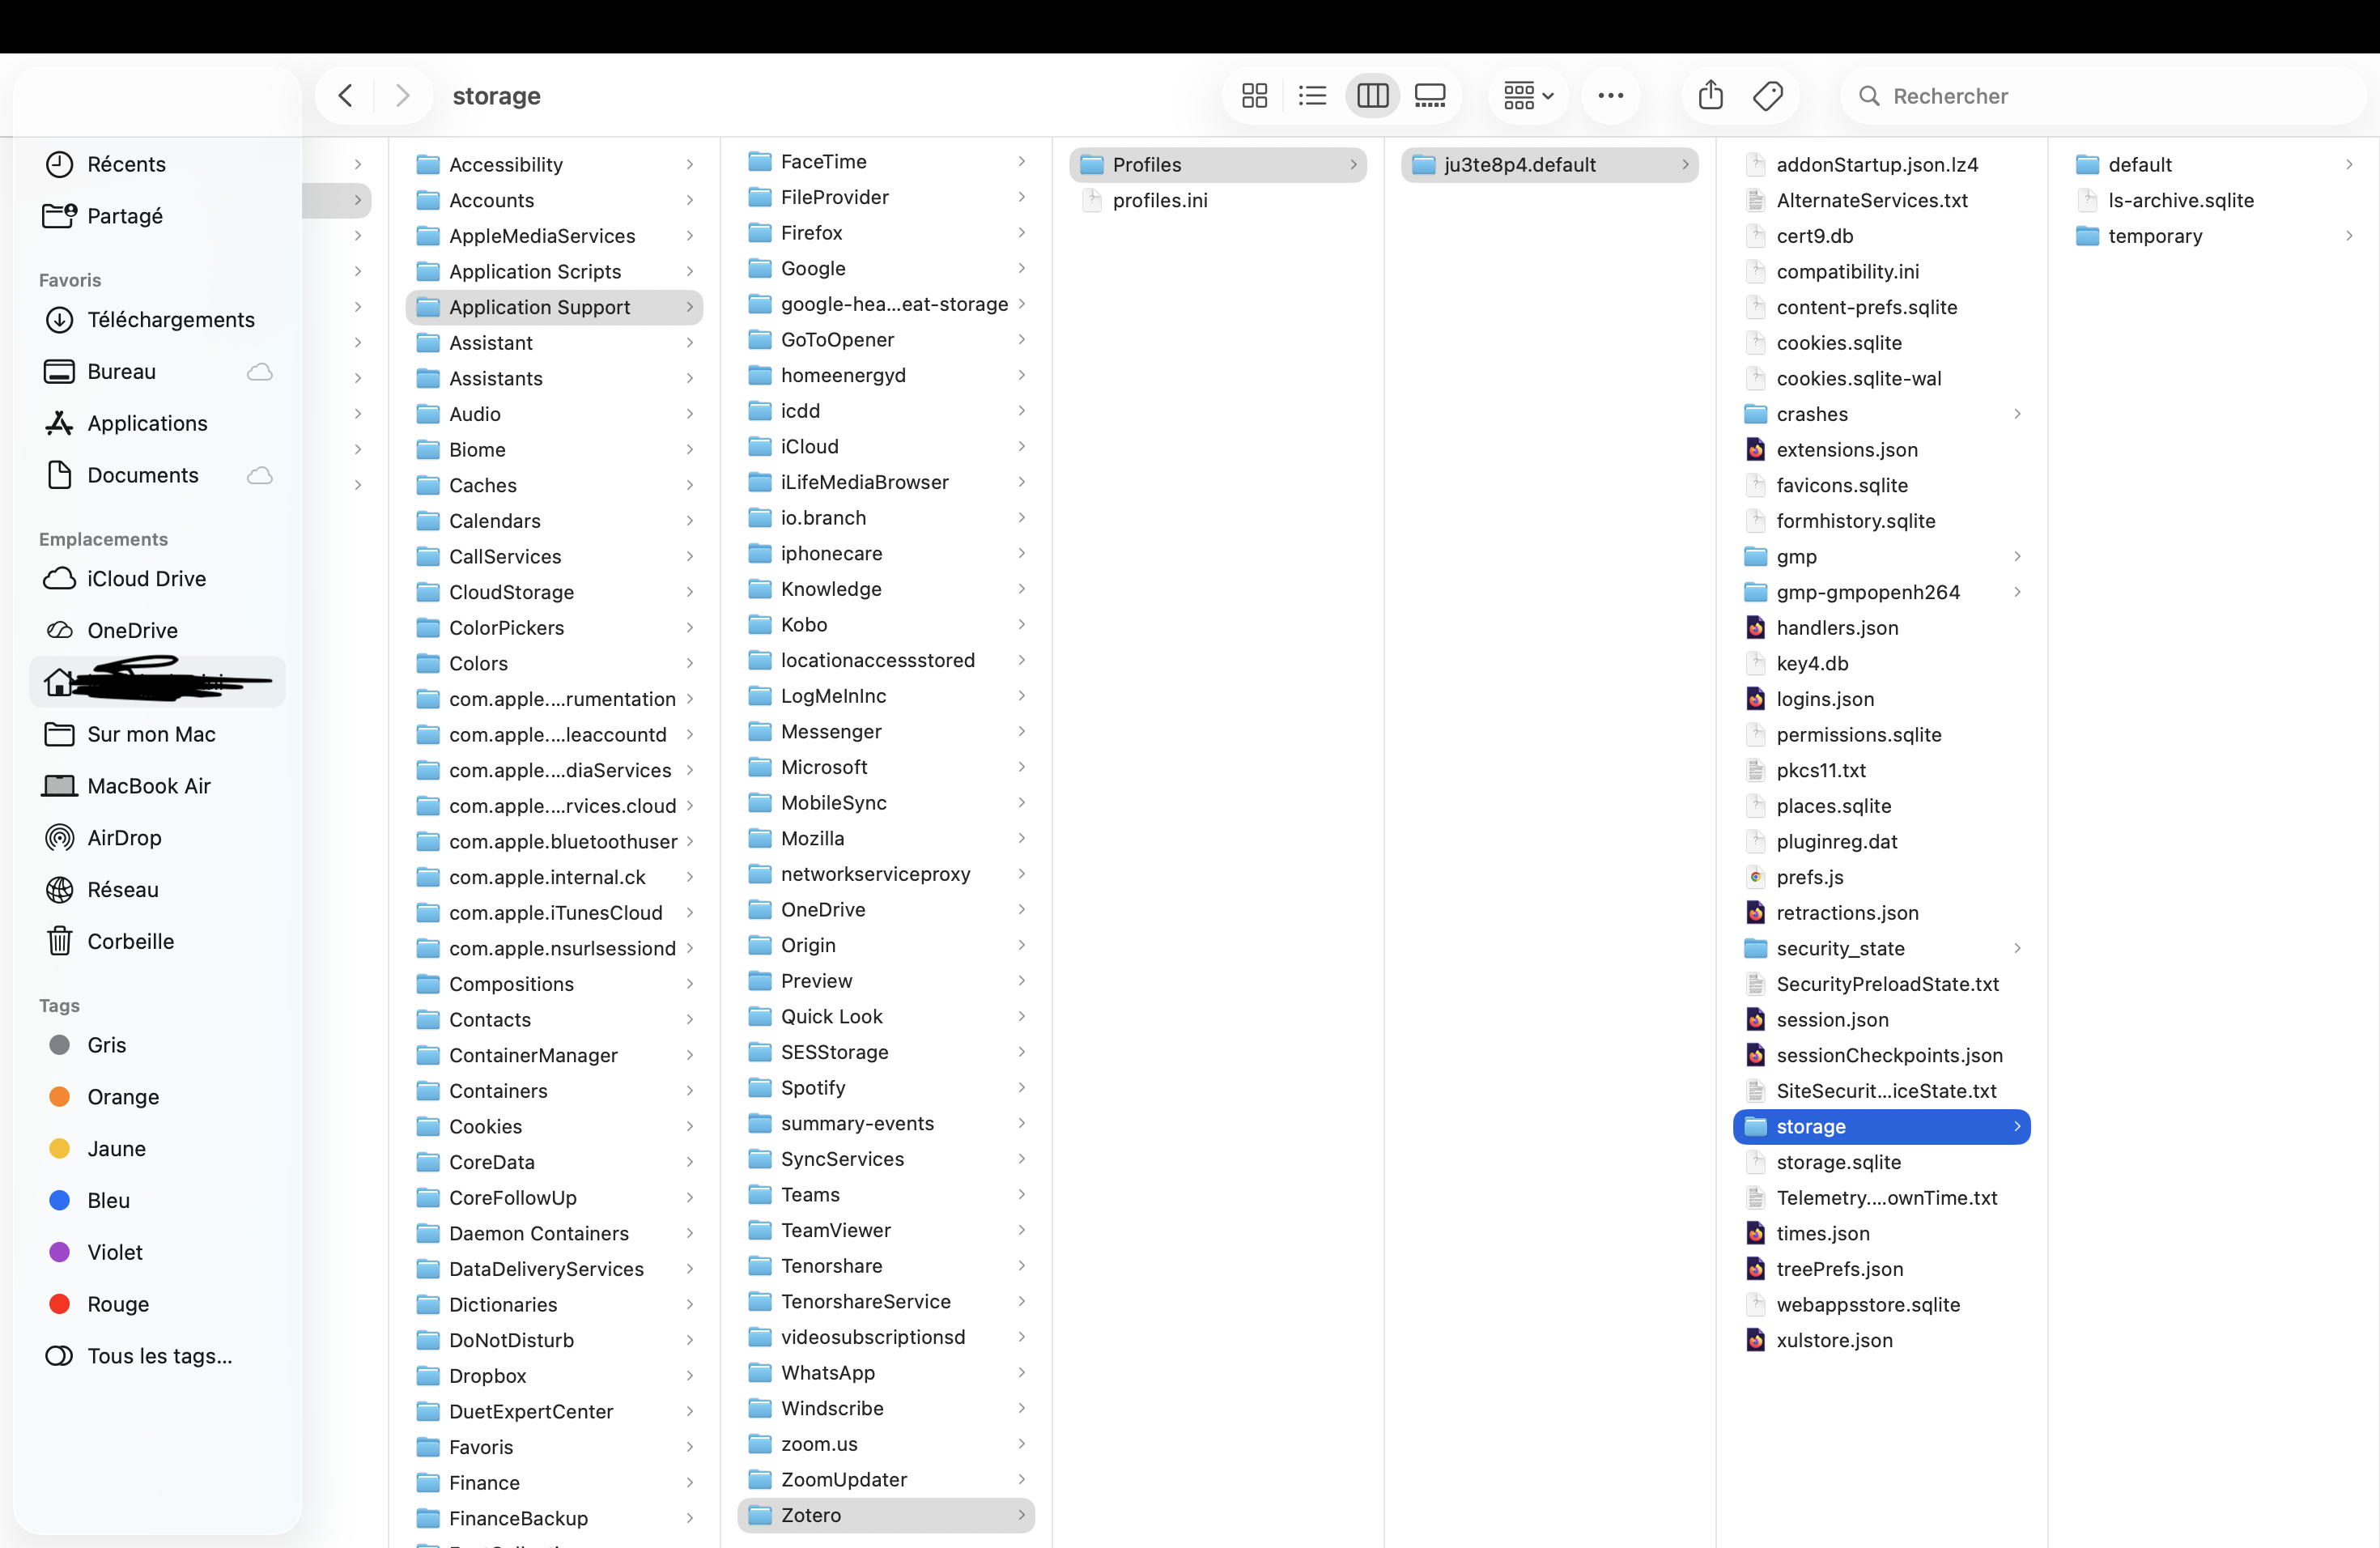This screenshot has height=1548, width=2380.
Task: Click the tag icon in toolbar
Action: click(1768, 96)
